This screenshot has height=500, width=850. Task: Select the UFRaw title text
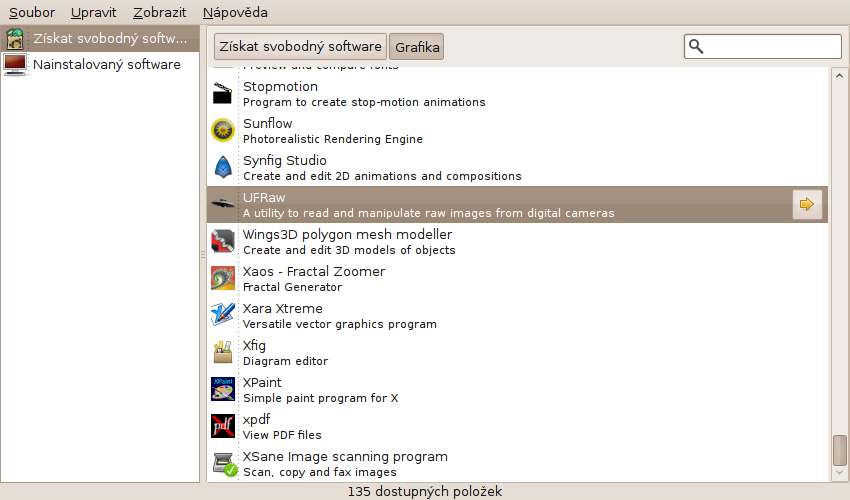(264, 198)
